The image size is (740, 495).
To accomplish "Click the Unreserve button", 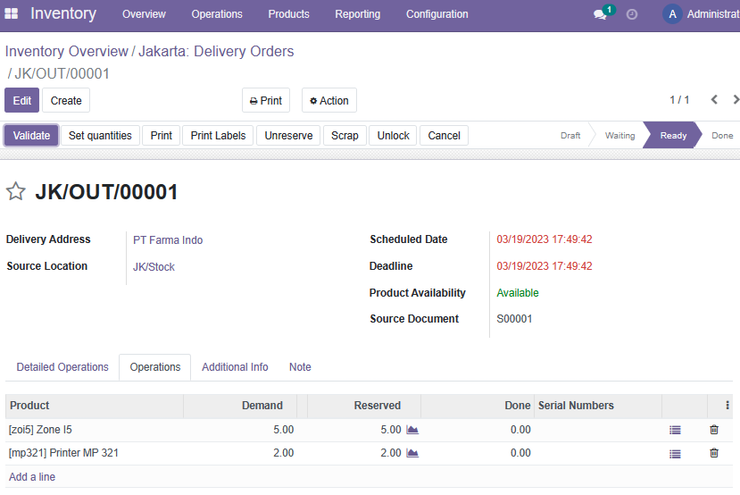I will coord(288,135).
